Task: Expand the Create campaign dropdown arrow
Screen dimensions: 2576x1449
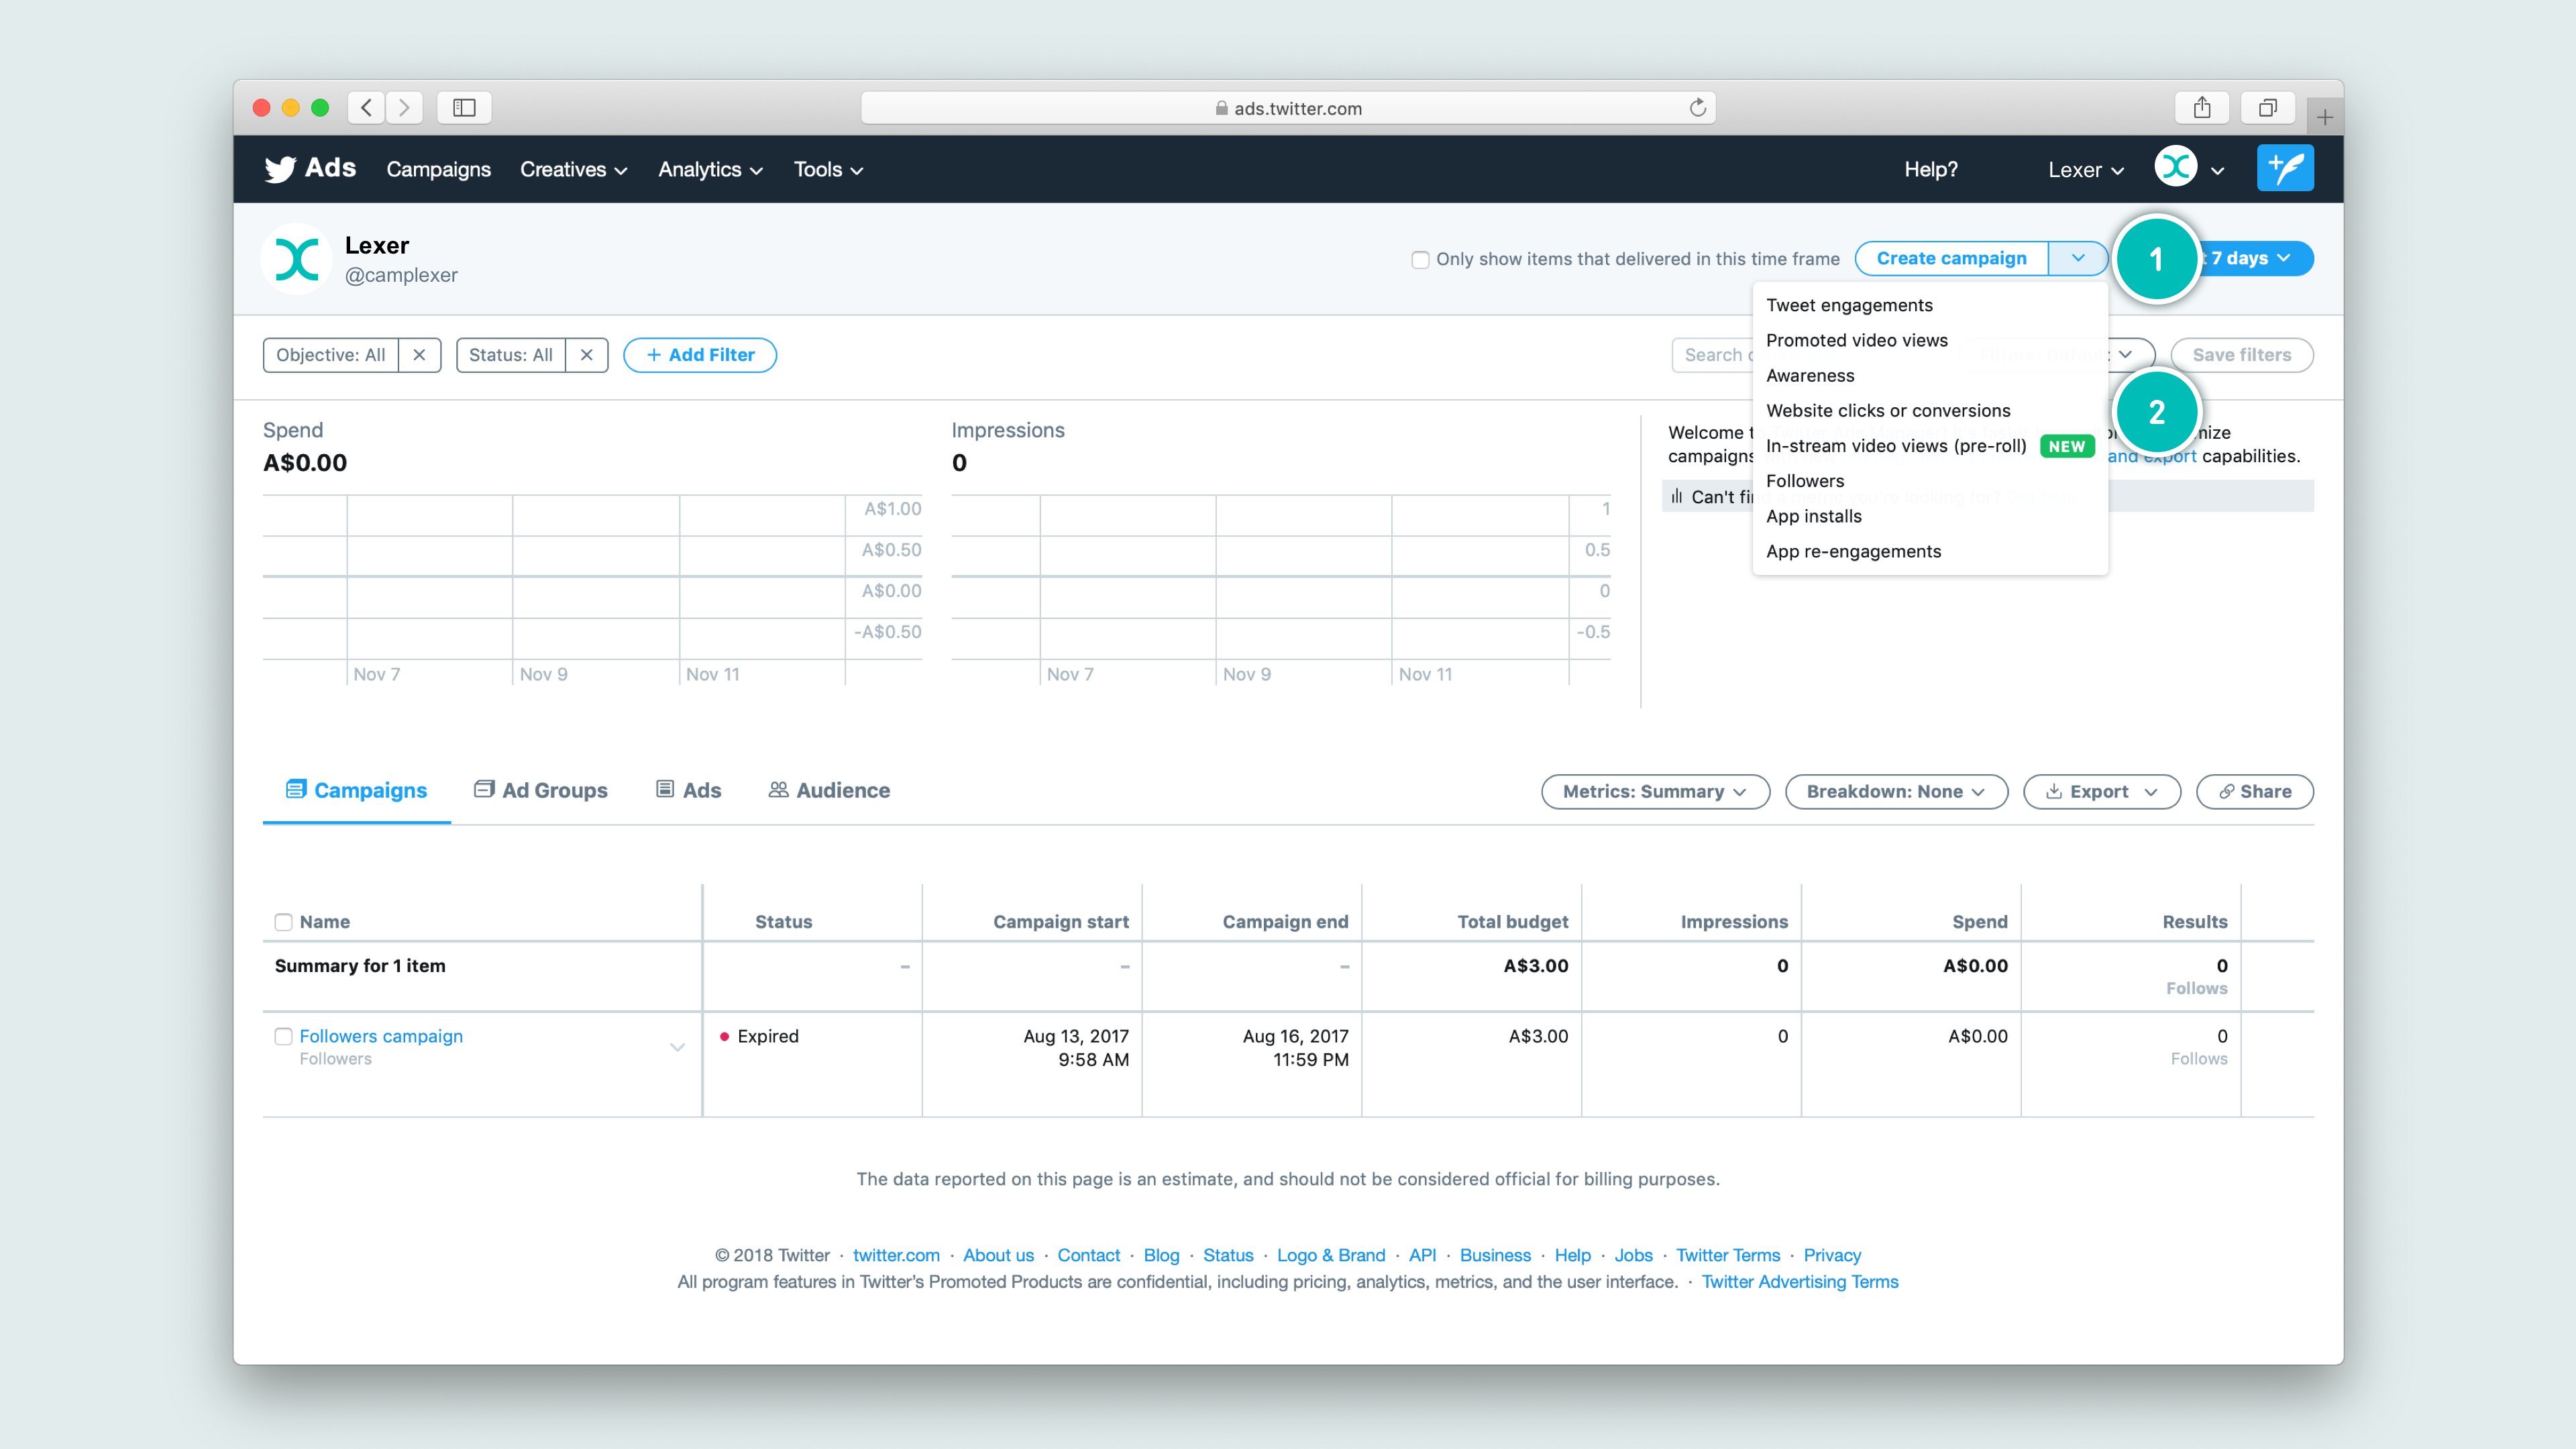Action: pyautogui.click(x=2078, y=258)
